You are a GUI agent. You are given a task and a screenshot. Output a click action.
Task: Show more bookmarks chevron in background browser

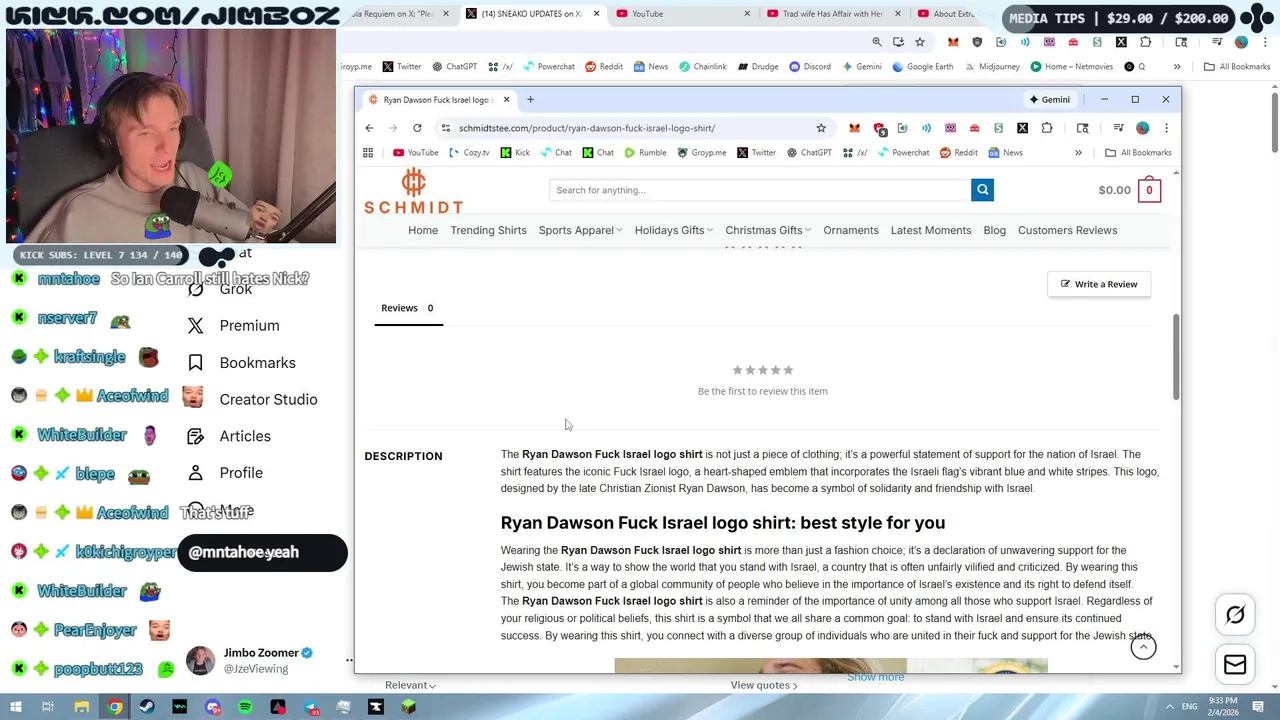tap(1177, 67)
